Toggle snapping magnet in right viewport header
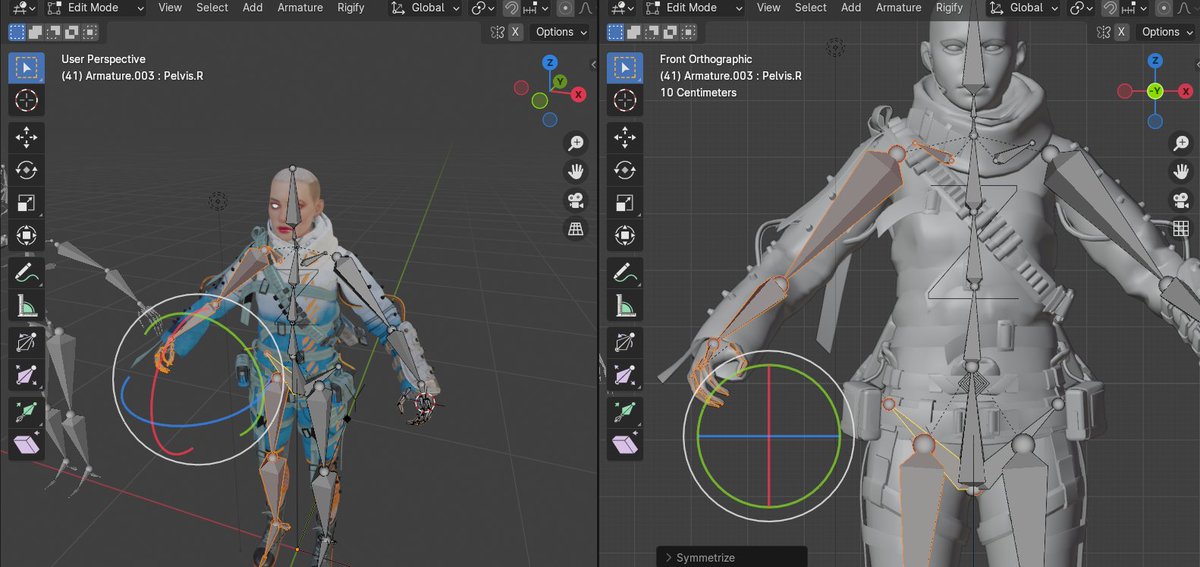Image resolution: width=1200 pixels, height=567 pixels. pyautogui.click(x=1111, y=8)
